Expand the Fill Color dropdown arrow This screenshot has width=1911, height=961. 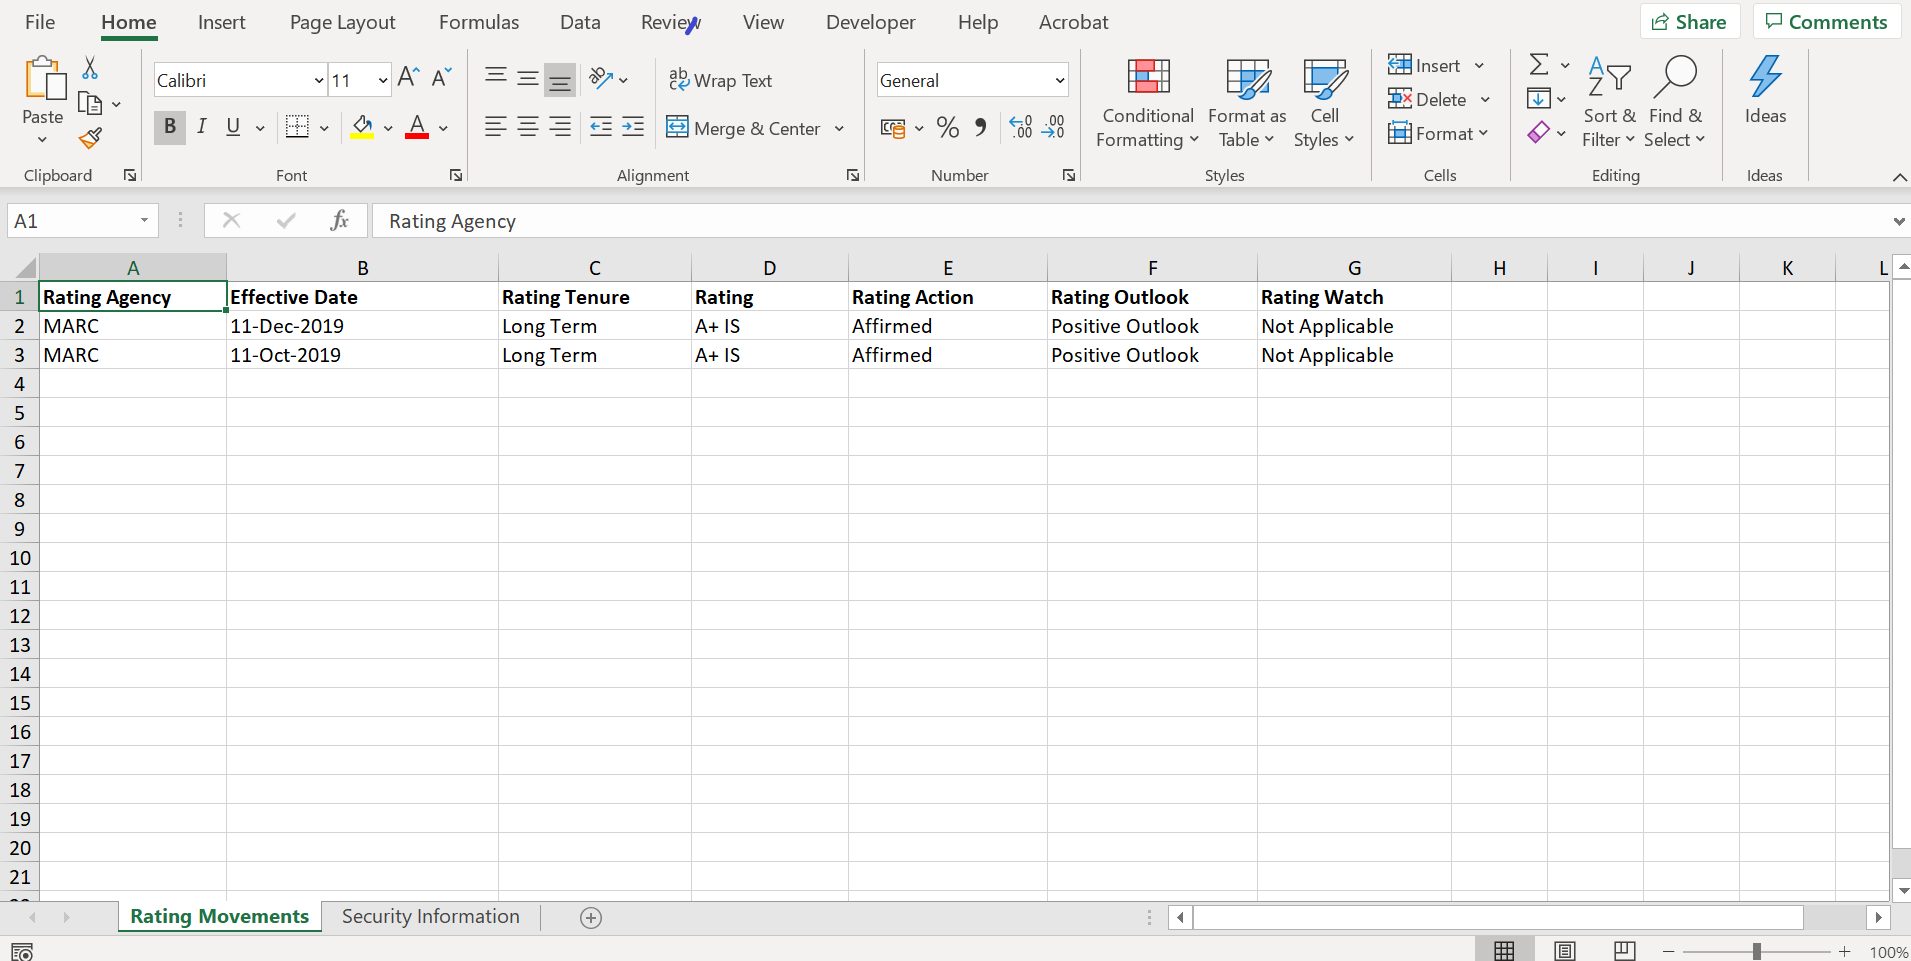click(x=388, y=128)
